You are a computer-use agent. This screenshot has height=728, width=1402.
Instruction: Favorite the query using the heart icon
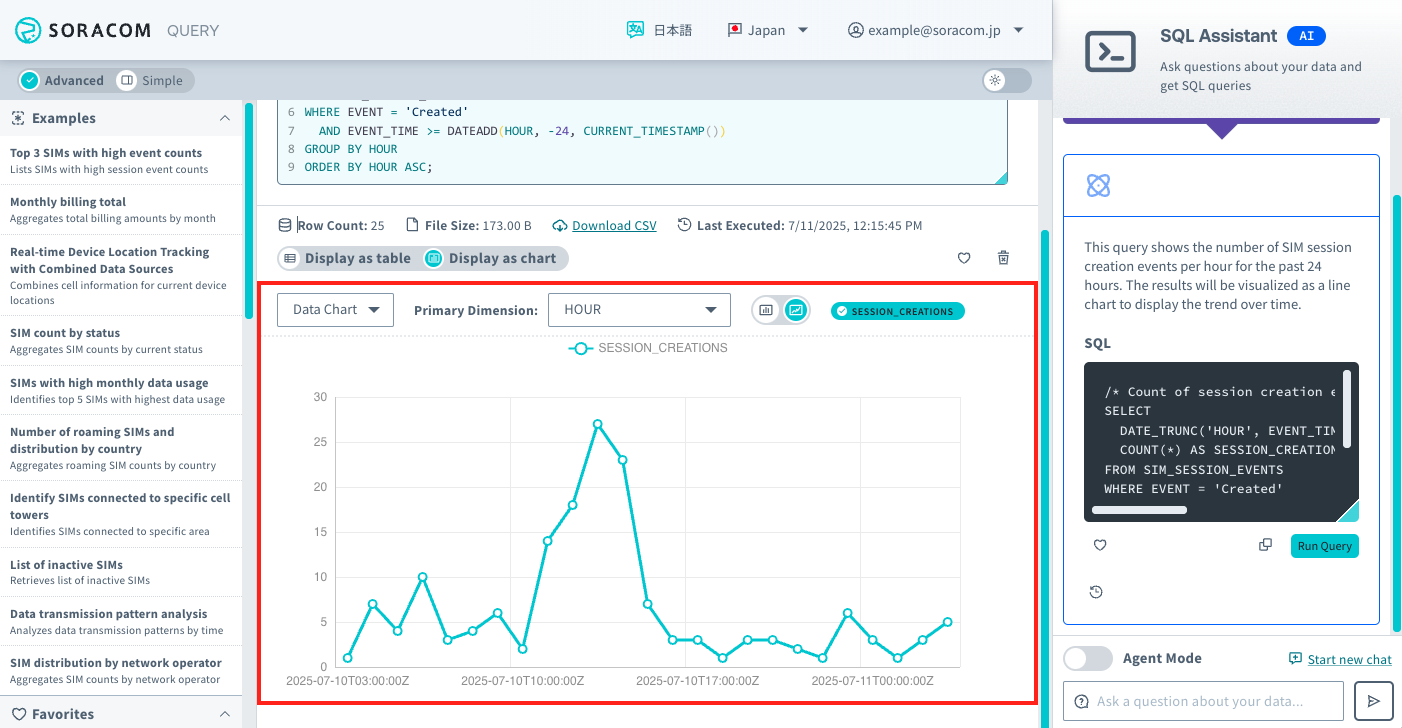[x=963, y=258]
